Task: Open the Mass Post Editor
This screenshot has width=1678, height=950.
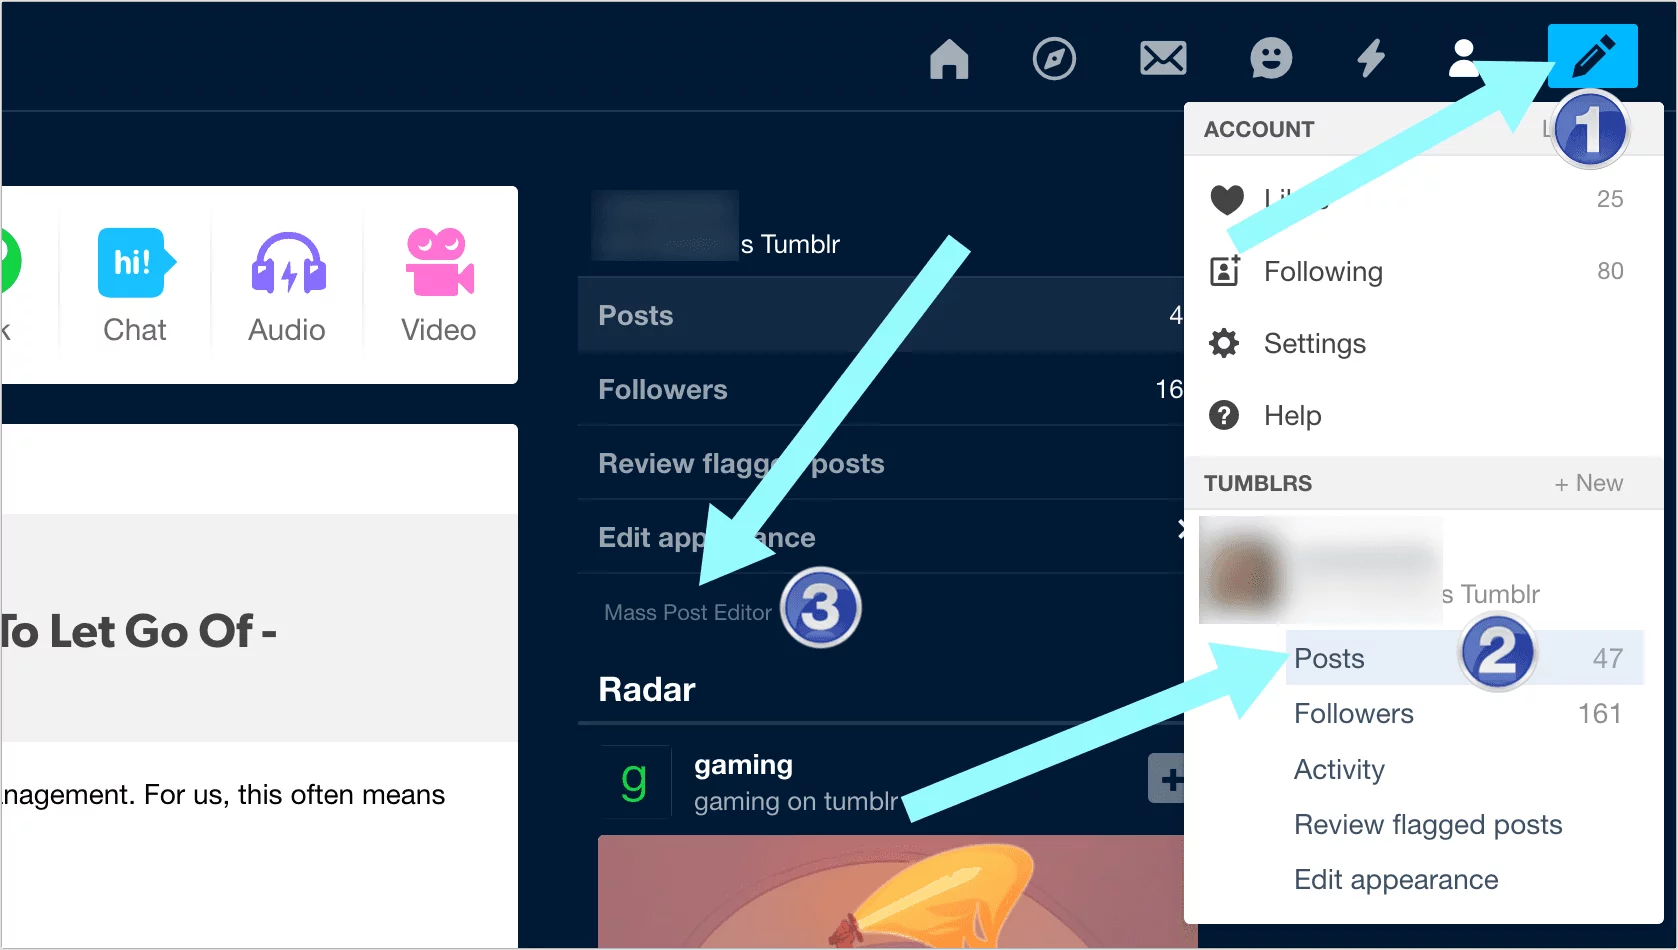Action: click(x=688, y=612)
